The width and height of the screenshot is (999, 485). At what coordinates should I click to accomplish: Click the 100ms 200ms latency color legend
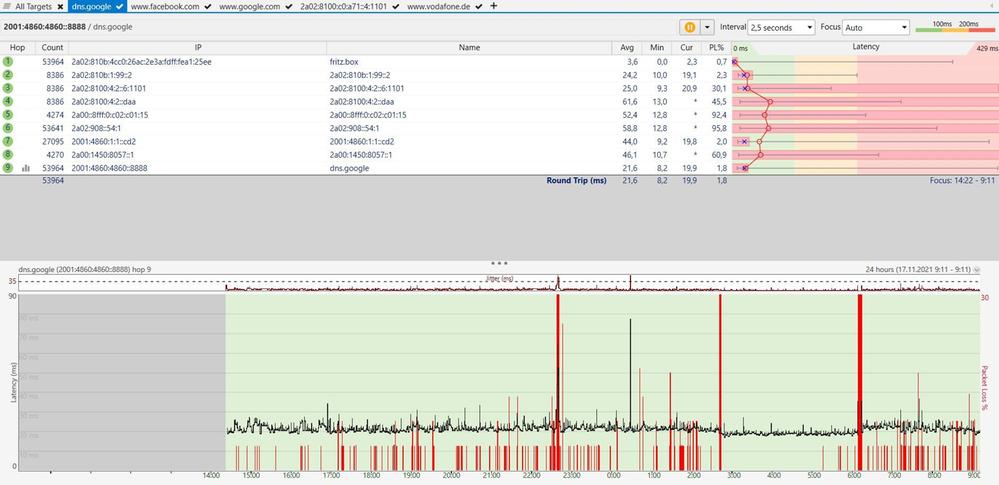coord(955,27)
